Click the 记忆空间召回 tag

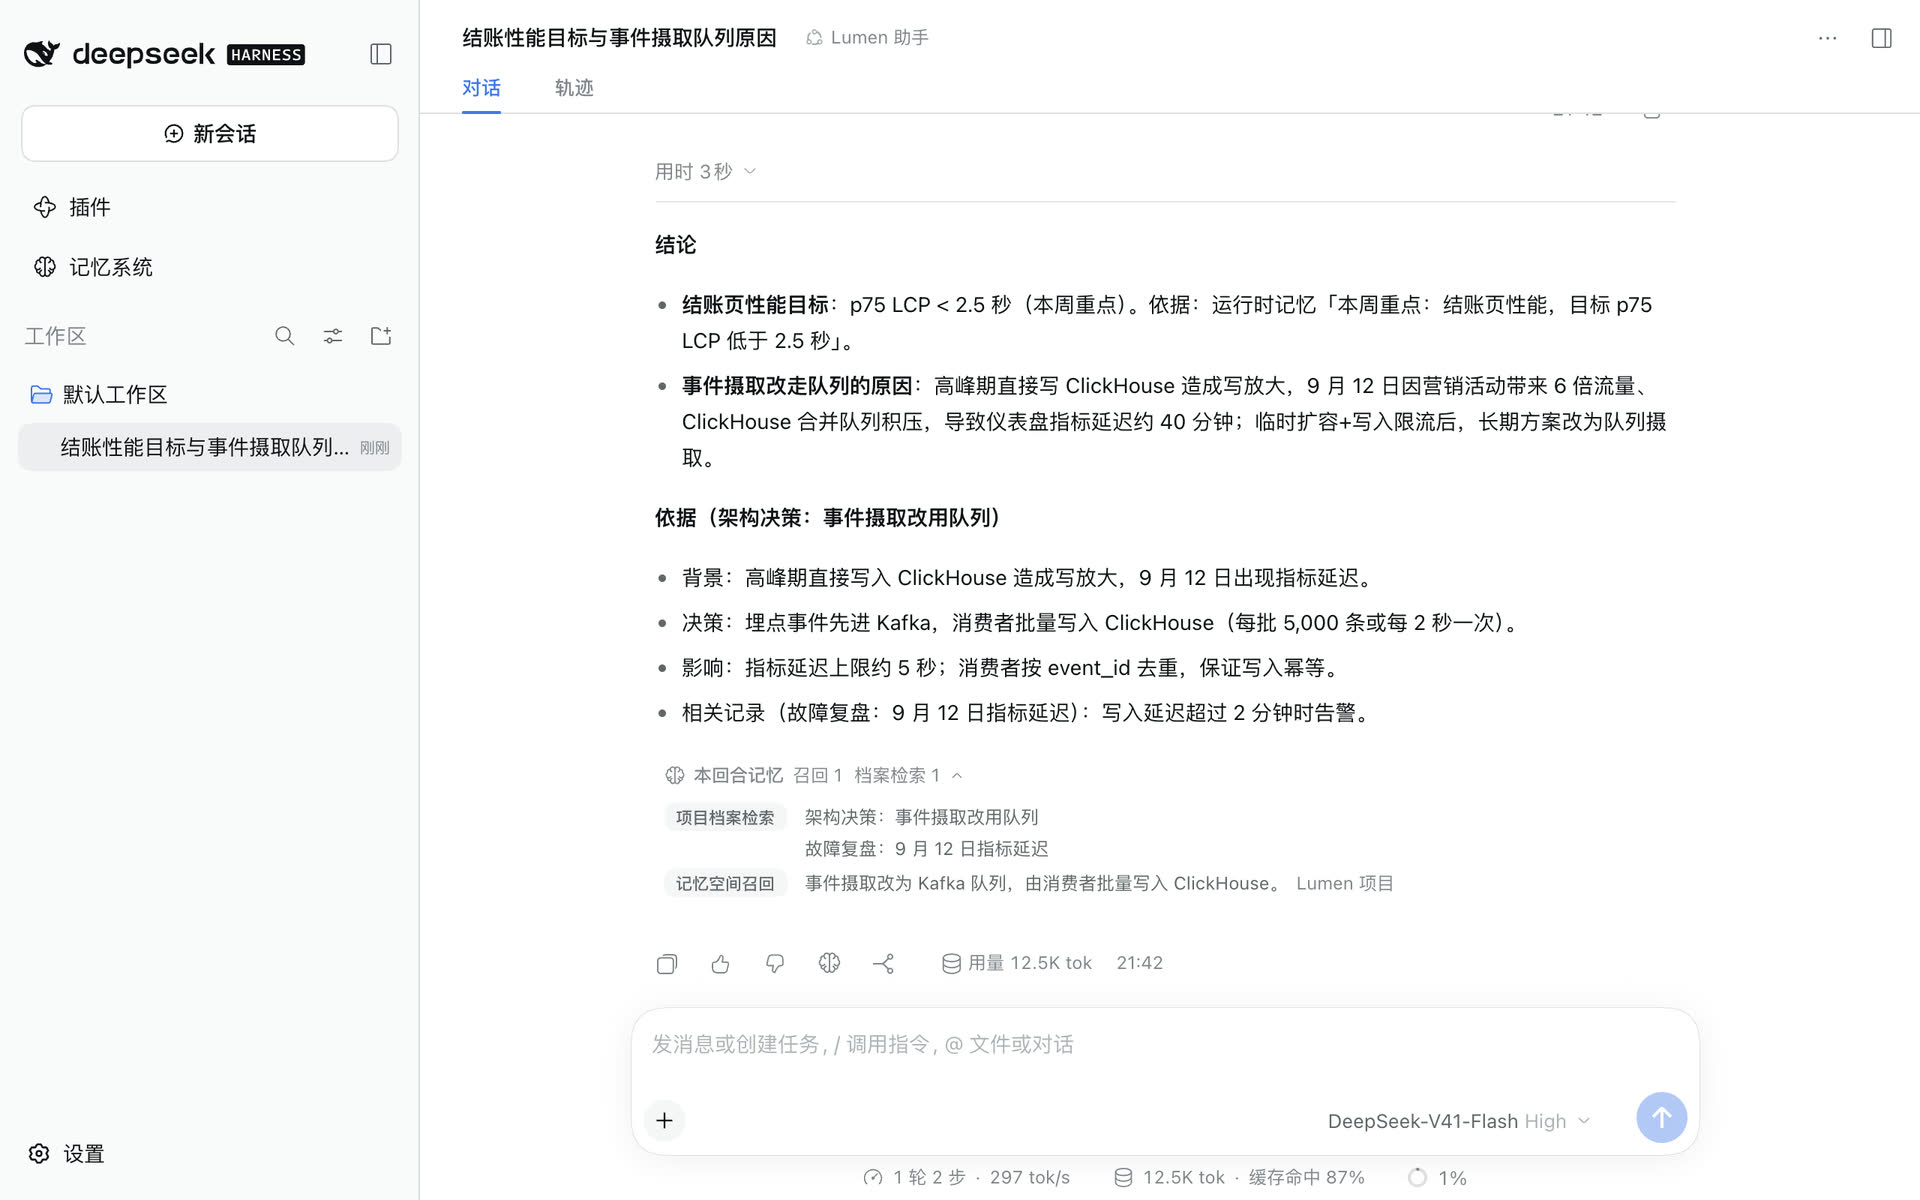pos(725,883)
